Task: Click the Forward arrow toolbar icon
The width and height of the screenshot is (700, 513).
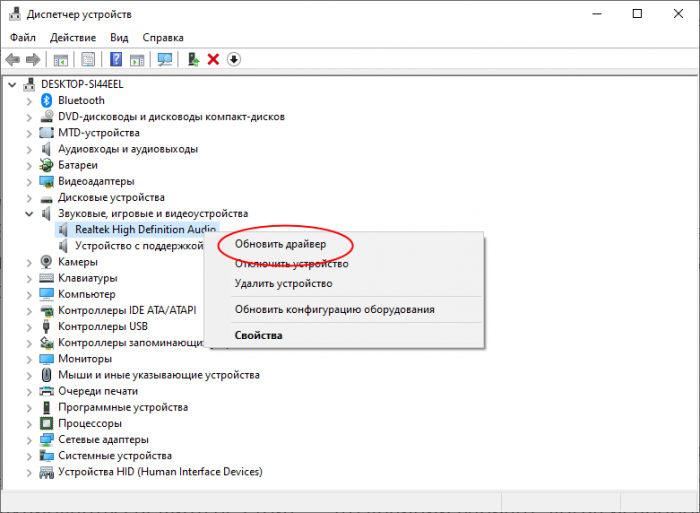Action: pos(33,59)
